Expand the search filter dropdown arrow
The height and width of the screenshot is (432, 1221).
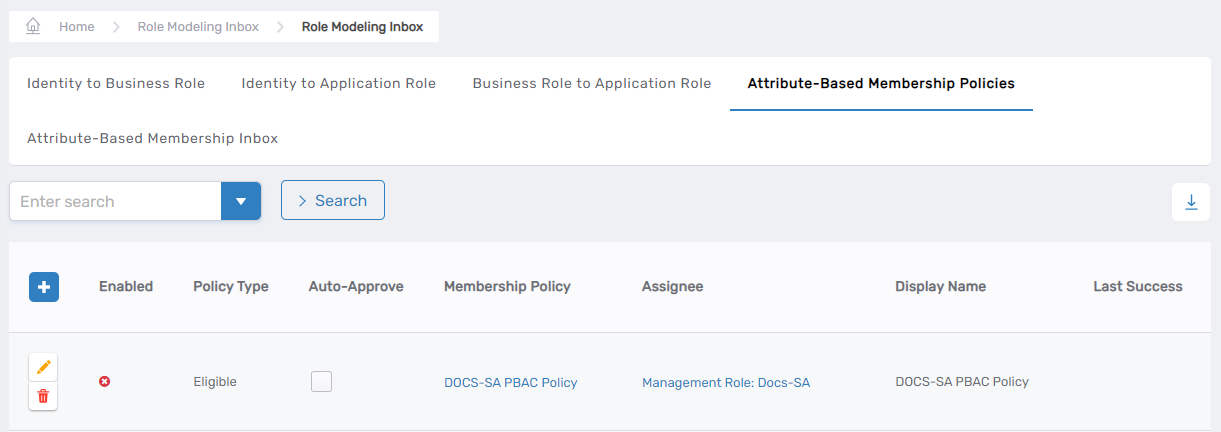pos(240,201)
